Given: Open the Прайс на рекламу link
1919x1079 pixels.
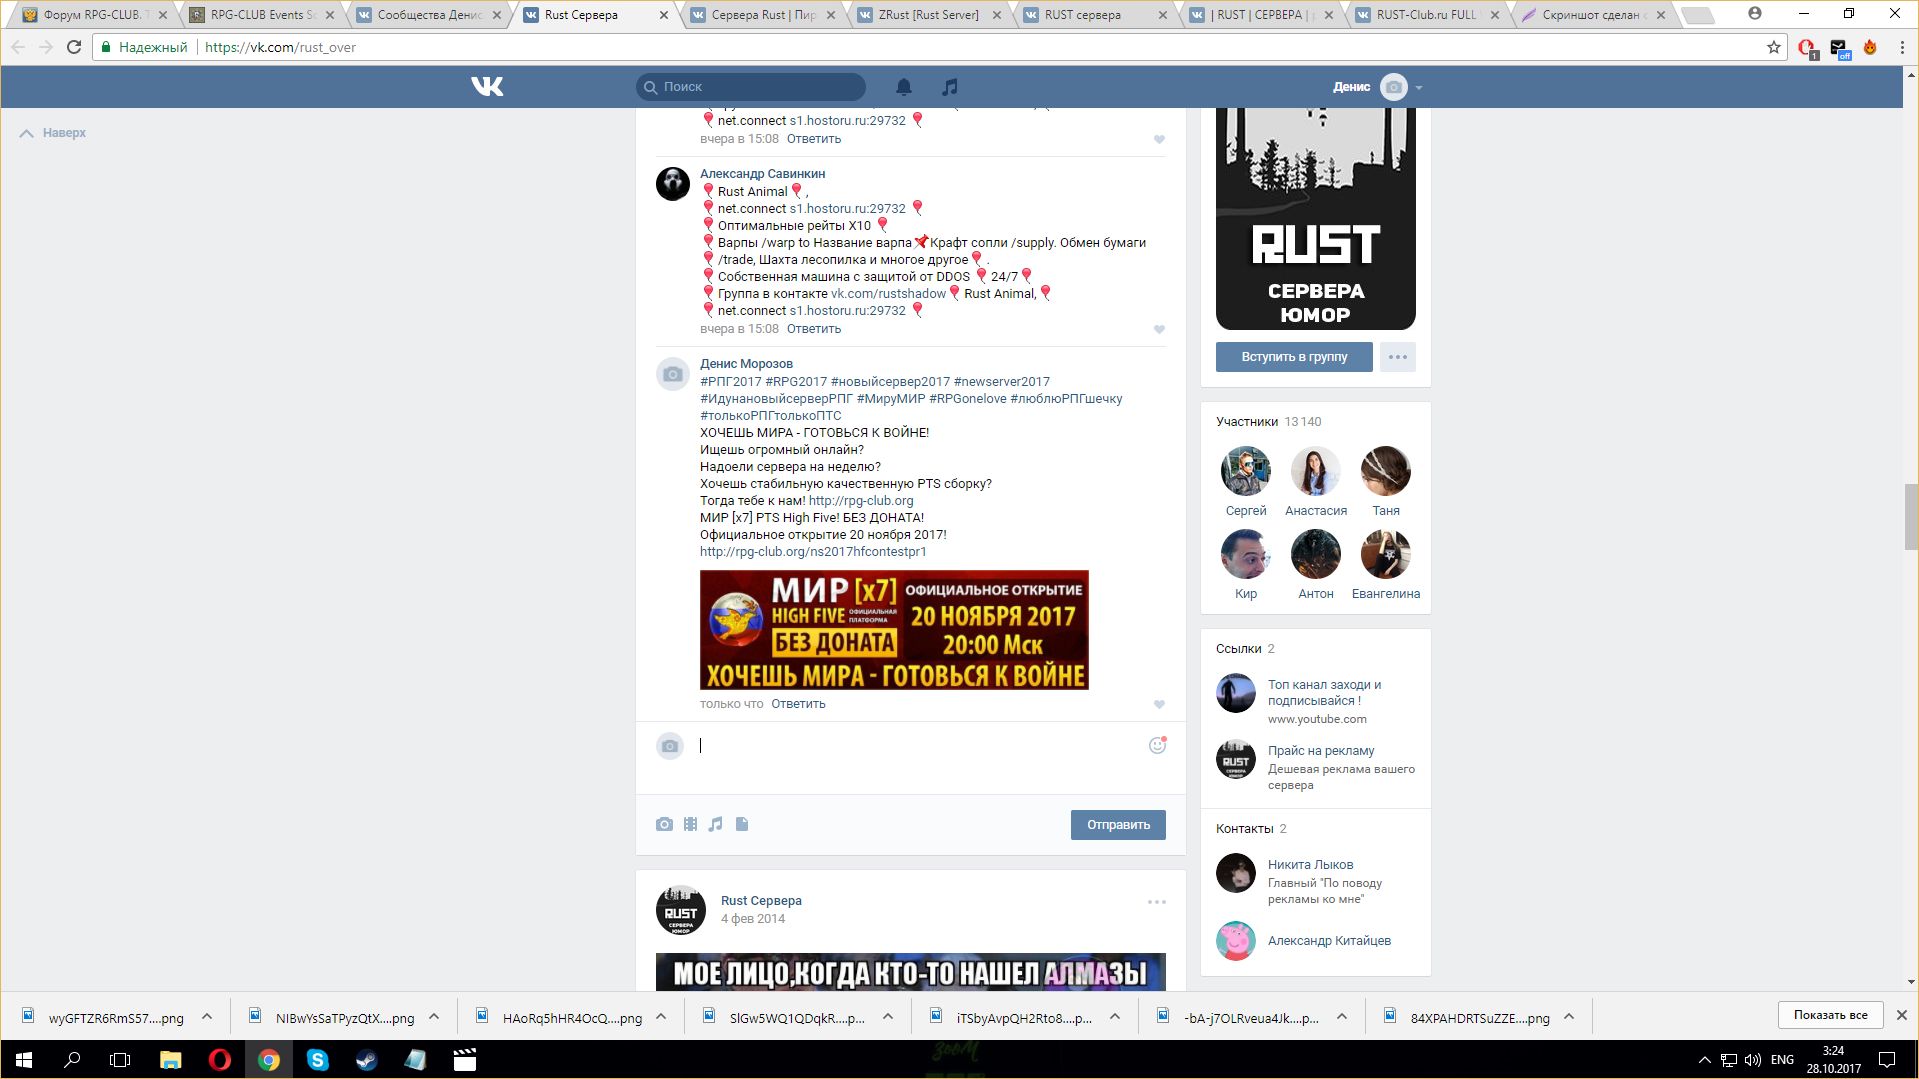Looking at the screenshot, I should (x=1321, y=751).
